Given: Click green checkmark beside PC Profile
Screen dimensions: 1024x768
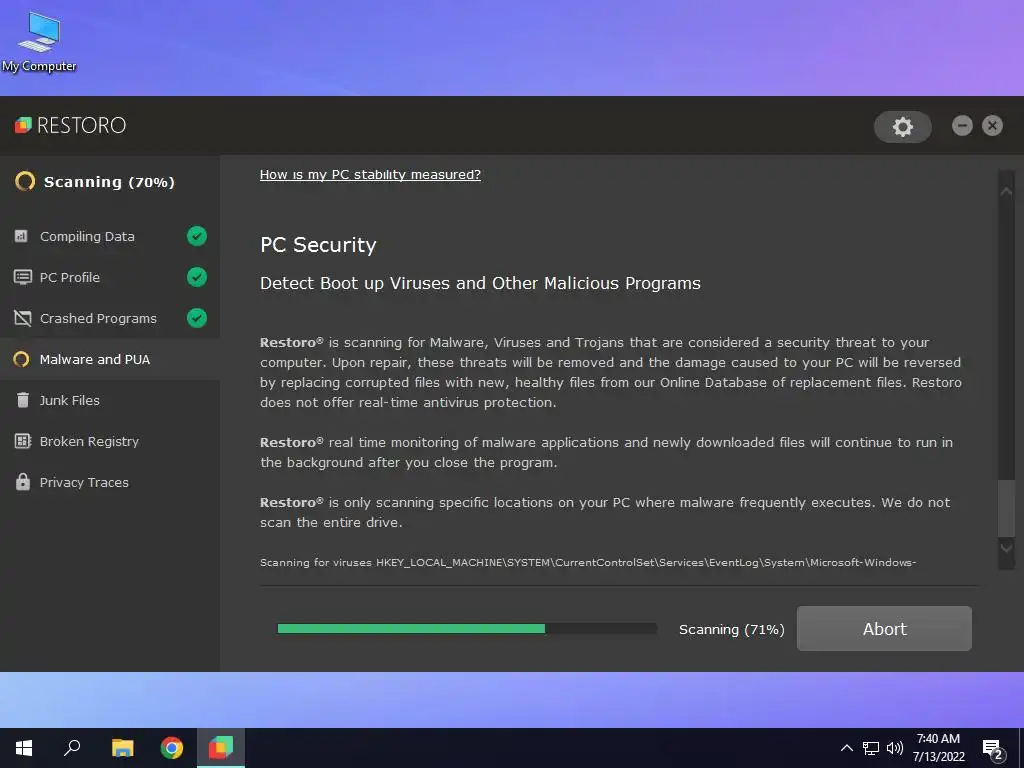Looking at the screenshot, I should coord(197,277).
